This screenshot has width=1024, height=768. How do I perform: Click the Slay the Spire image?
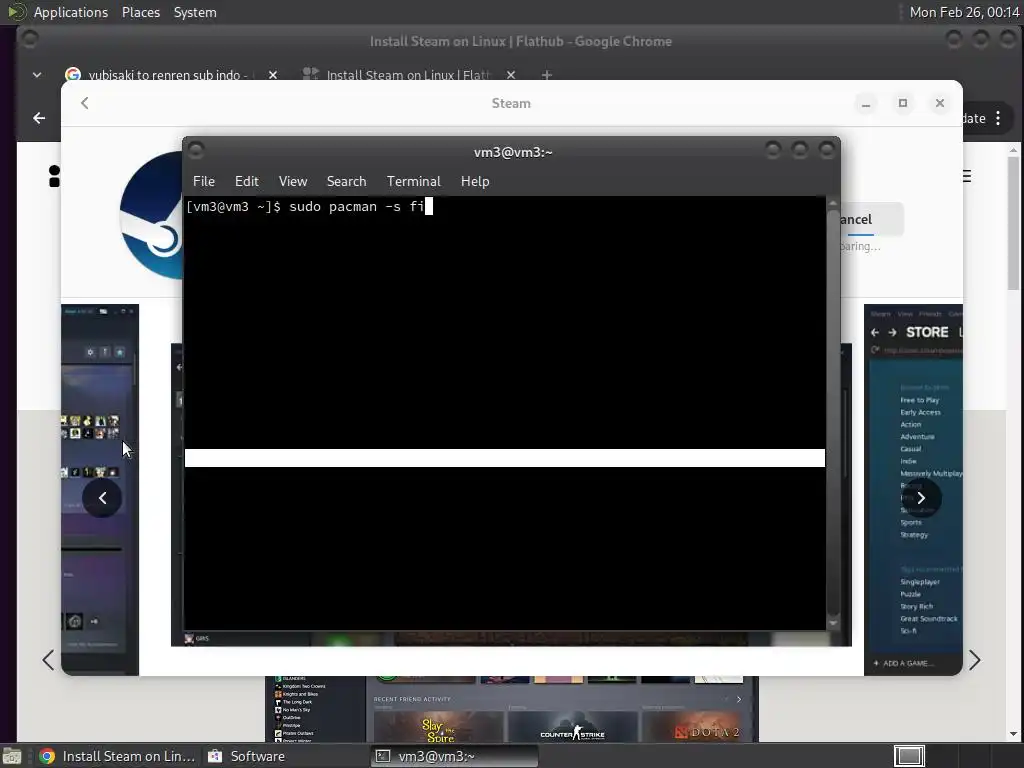[438, 726]
